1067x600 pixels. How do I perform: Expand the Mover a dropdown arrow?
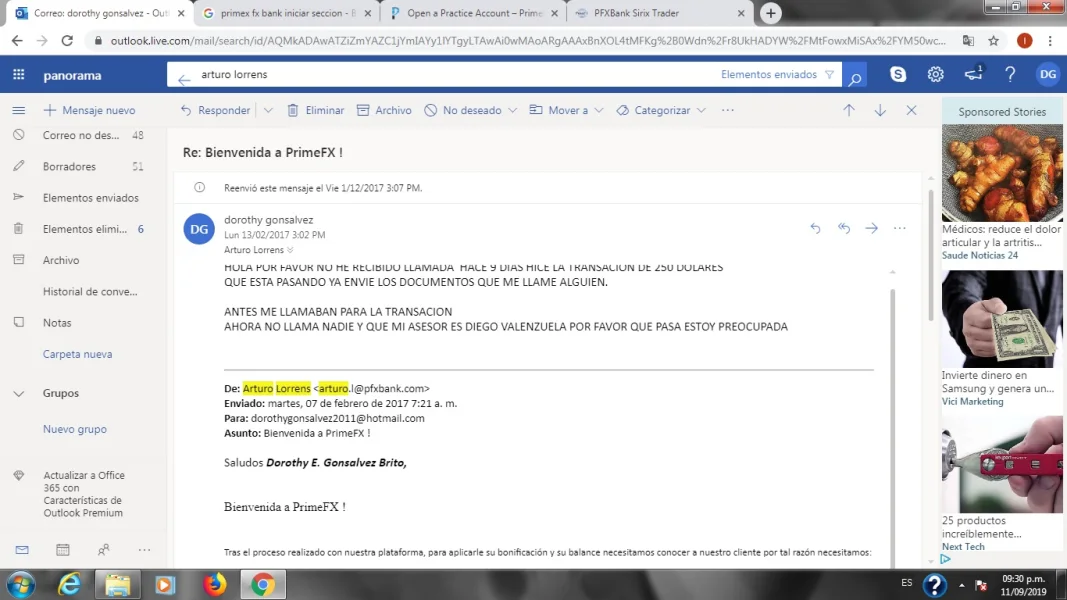tap(599, 110)
